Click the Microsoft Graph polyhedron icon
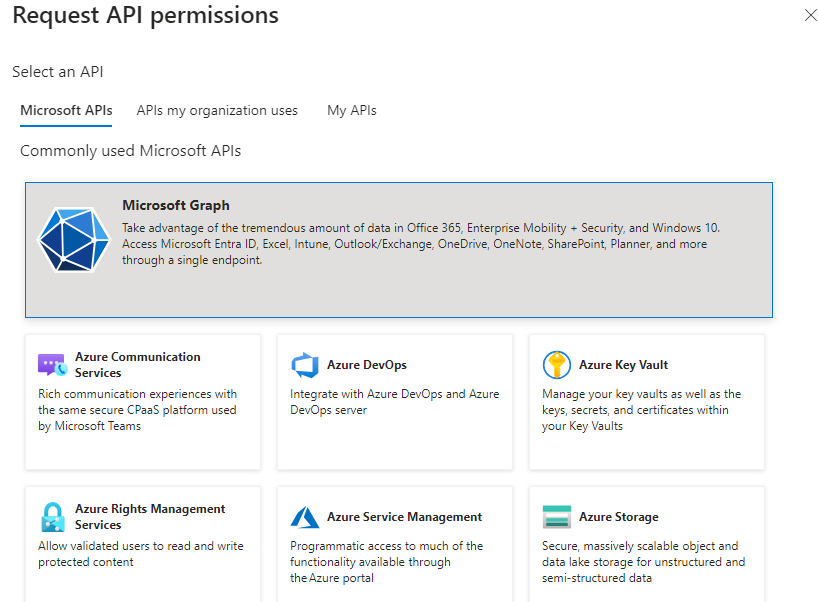Image resolution: width=819 pixels, height=602 pixels. [x=72, y=240]
